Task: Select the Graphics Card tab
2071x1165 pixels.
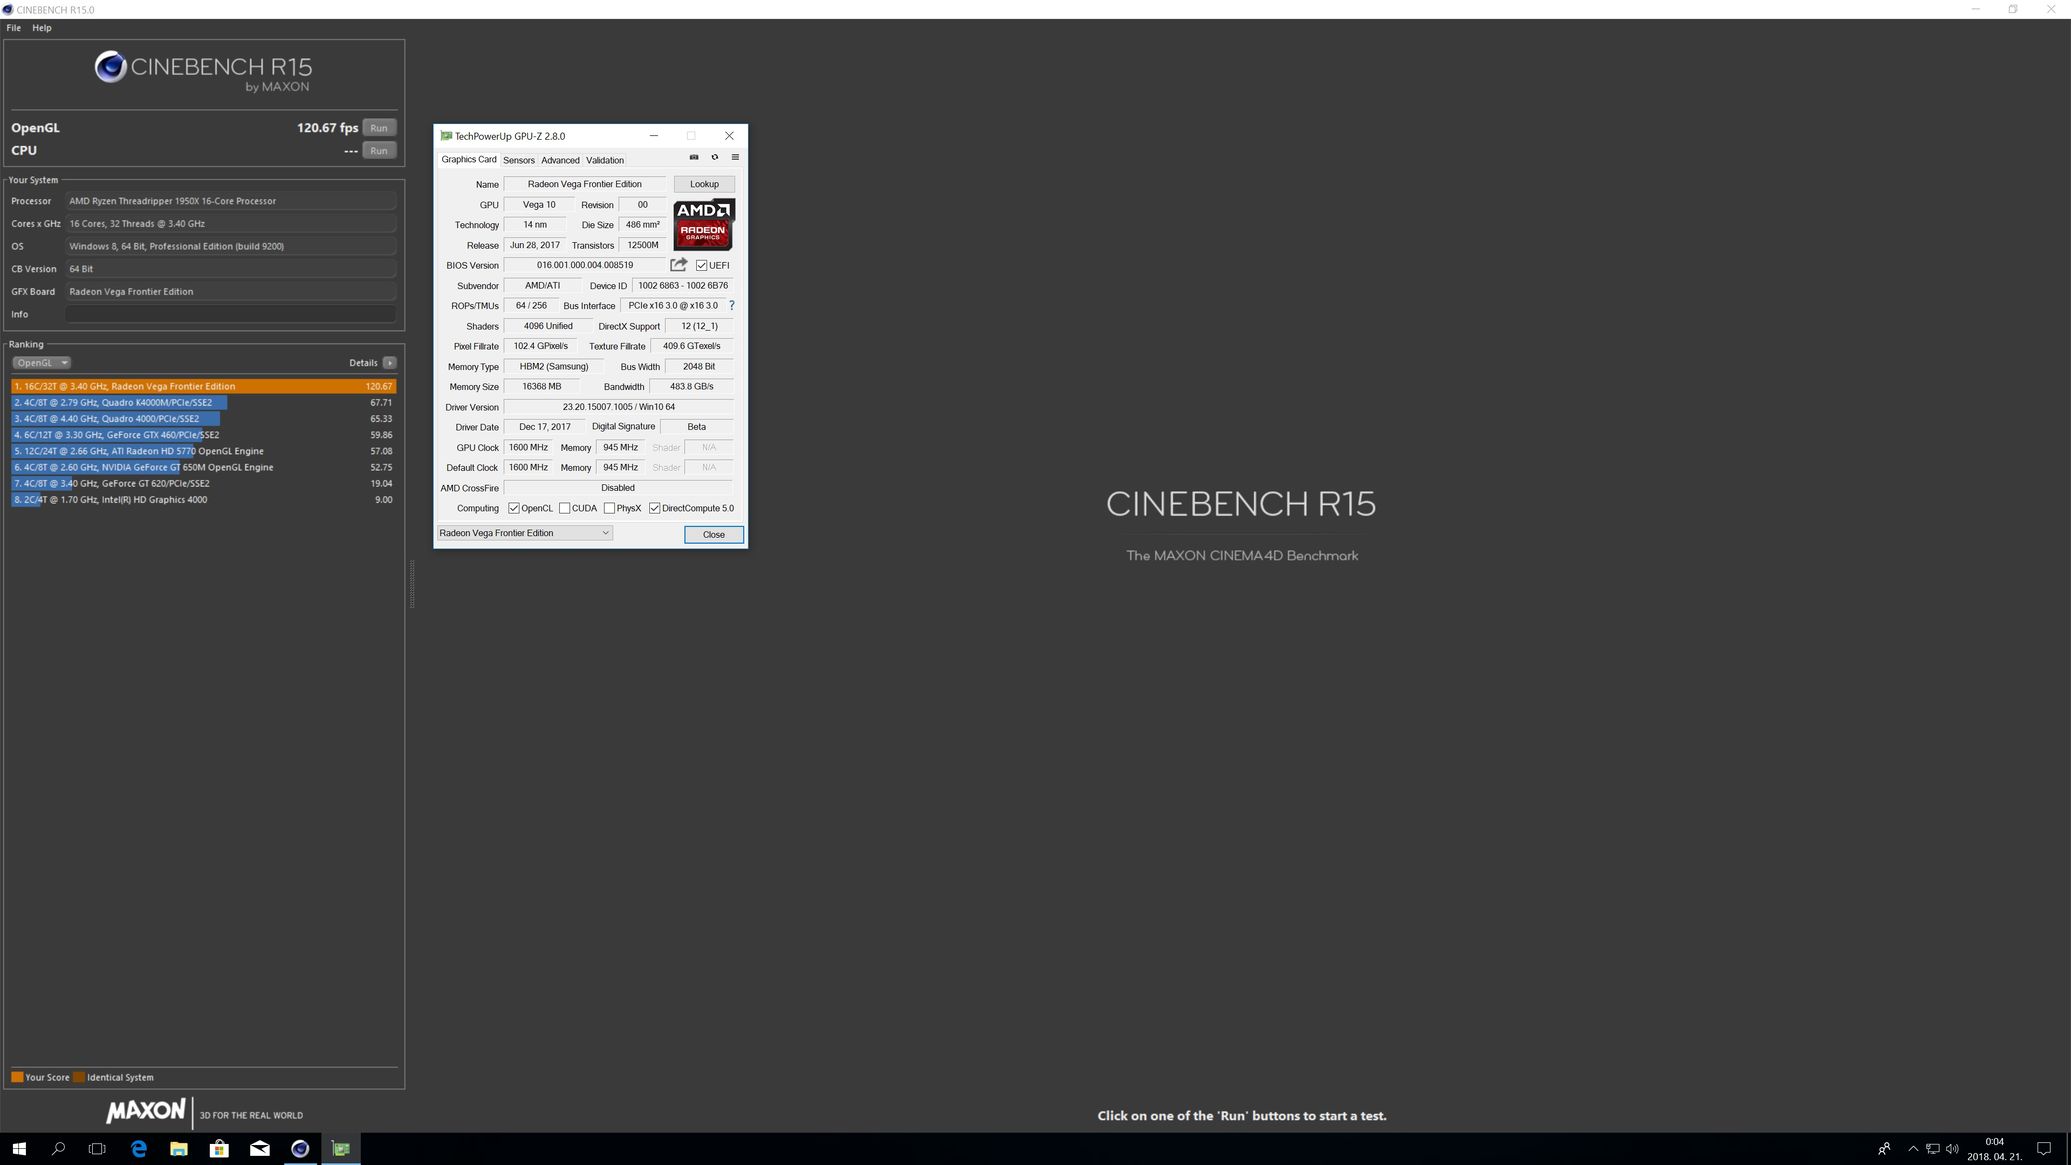Action: tap(469, 160)
